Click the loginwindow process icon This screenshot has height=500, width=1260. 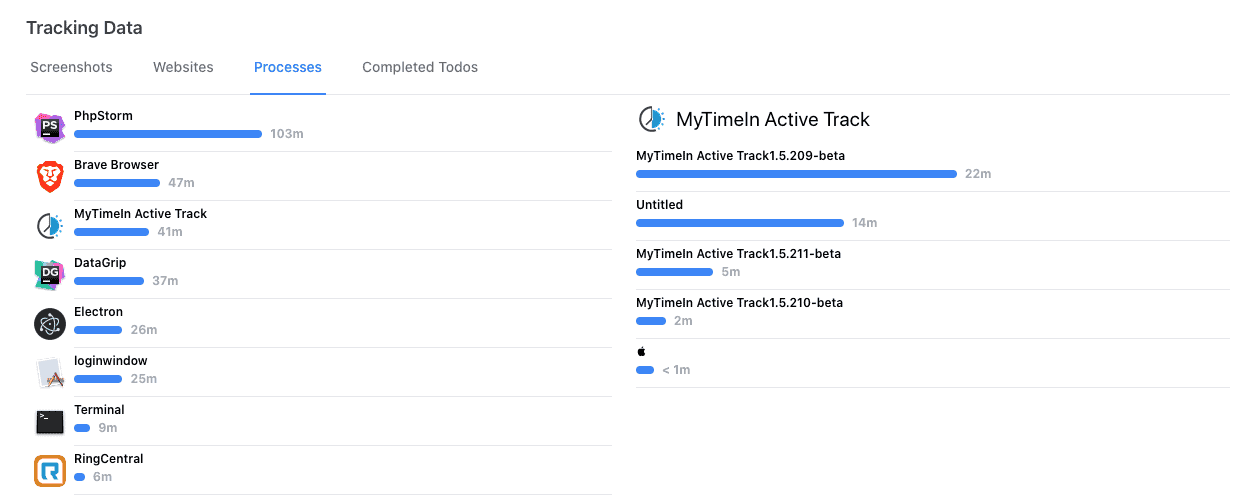click(50, 372)
